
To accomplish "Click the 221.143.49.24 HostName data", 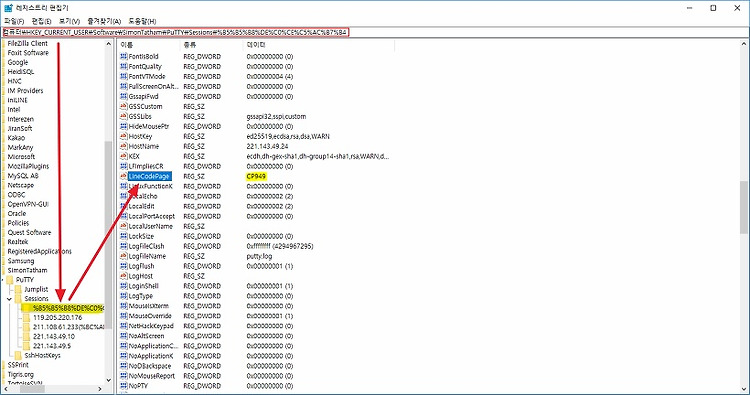I will 267,146.
